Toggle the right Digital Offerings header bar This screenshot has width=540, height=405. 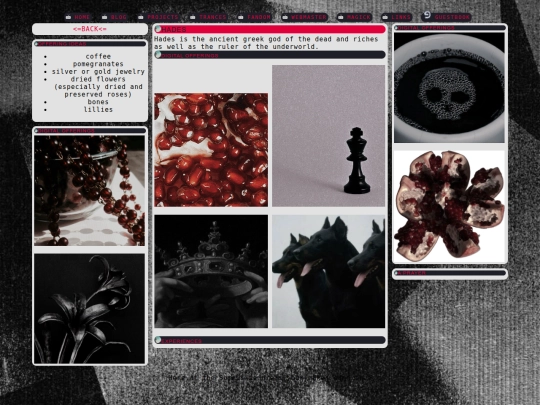coord(450,28)
